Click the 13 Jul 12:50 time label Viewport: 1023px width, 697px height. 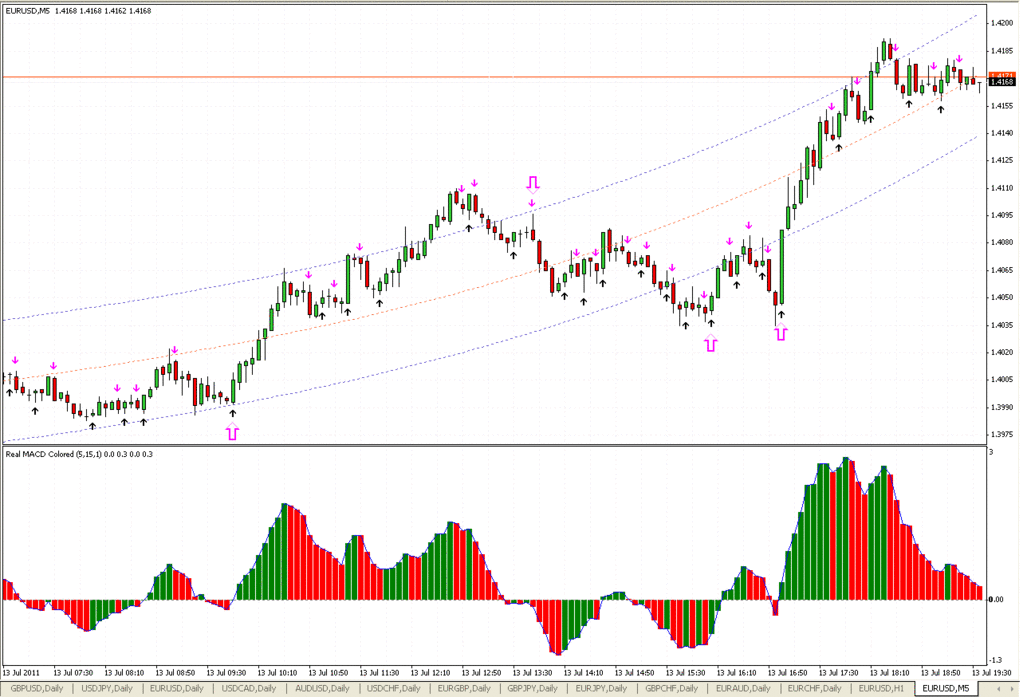coord(481,673)
